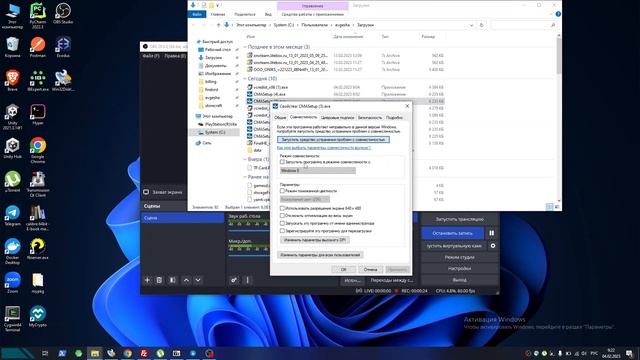Enable run in compatibility mode checkbox
Screen dimensions: 640x360
[x=282, y=162]
